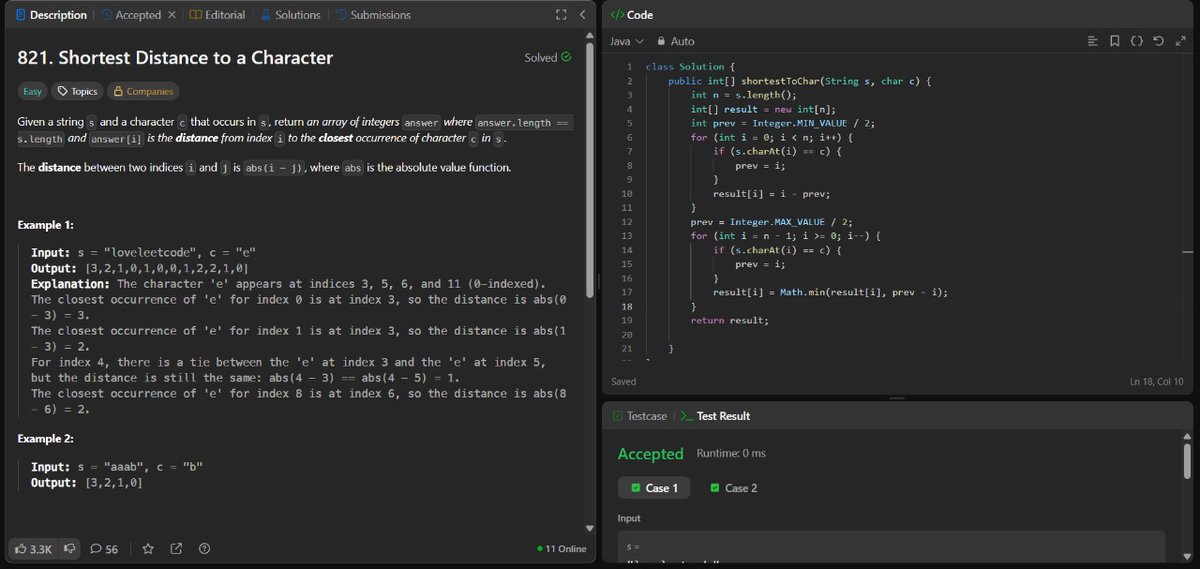Click the bookmark icon in editor toolbar
Image resolution: width=1200 pixels, height=569 pixels.
click(1114, 41)
